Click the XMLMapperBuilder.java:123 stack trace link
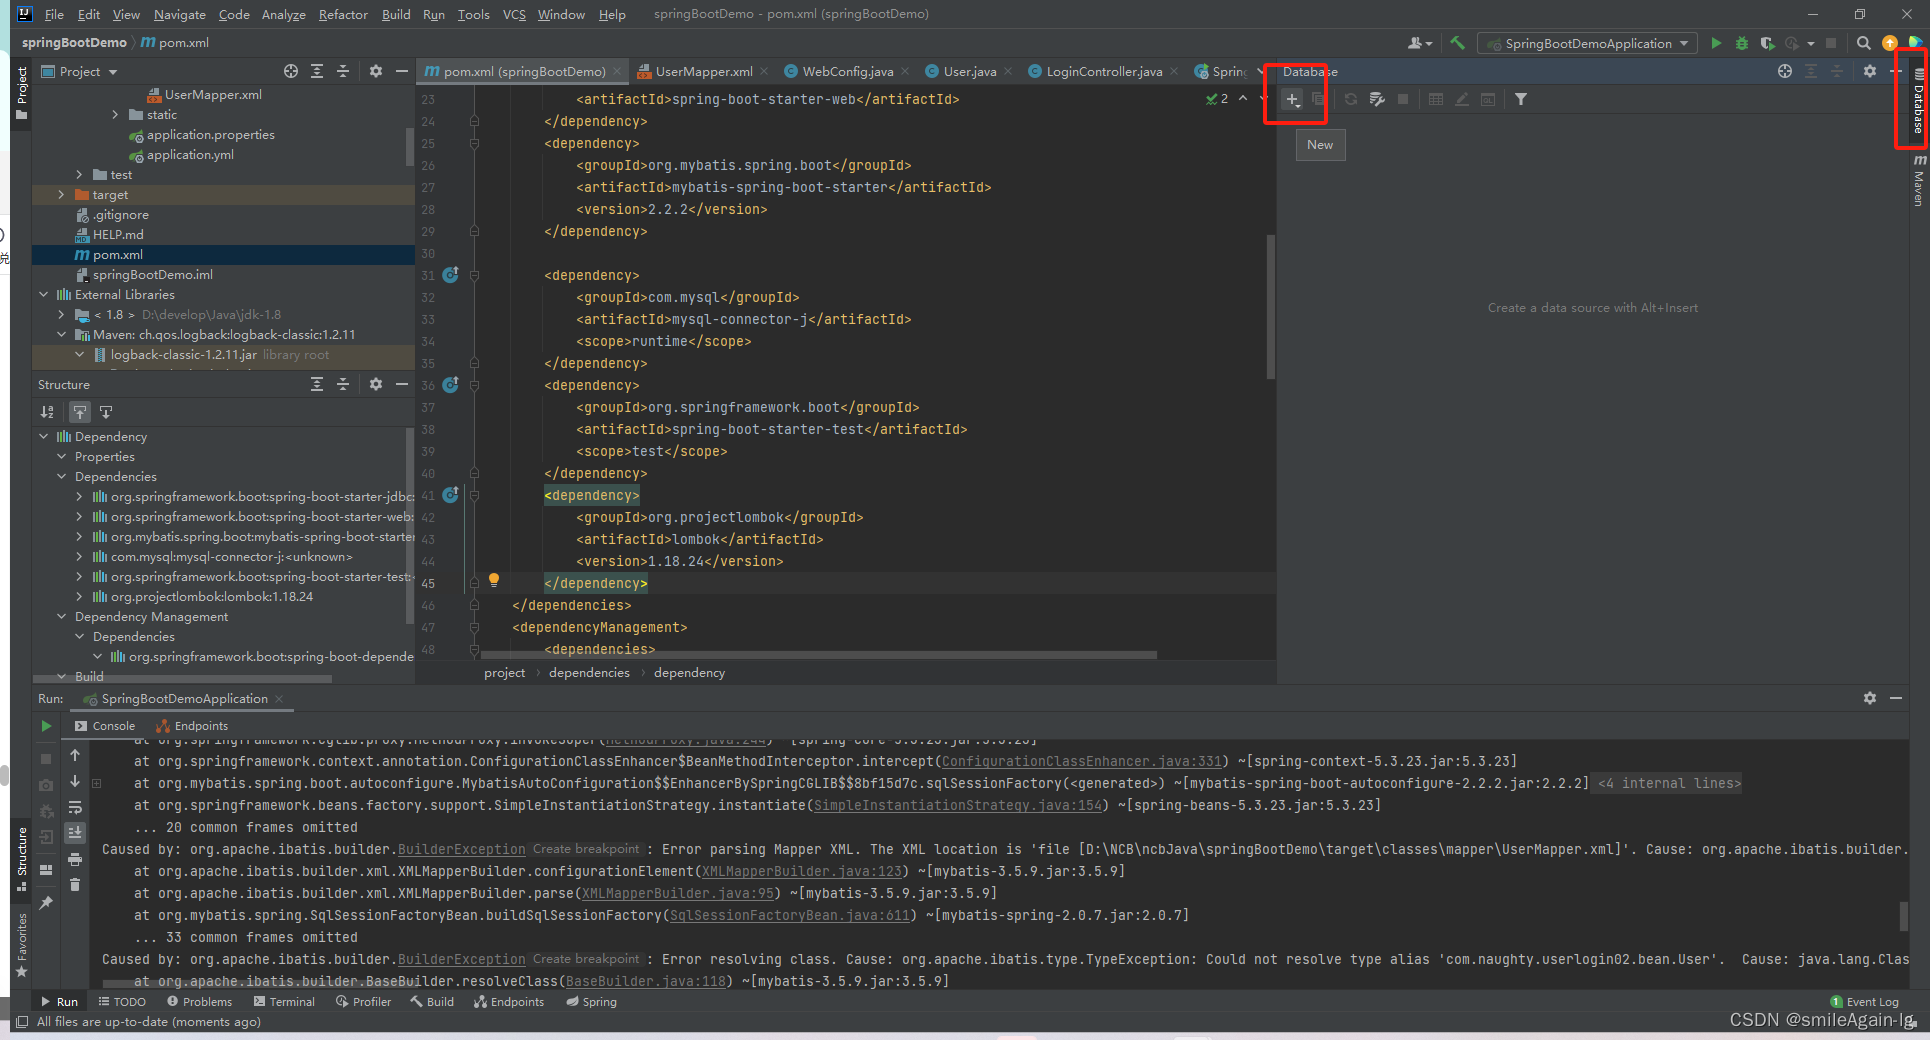Image resolution: width=1930 pixels, height=1040 pixels. click(x=802, y=872)
